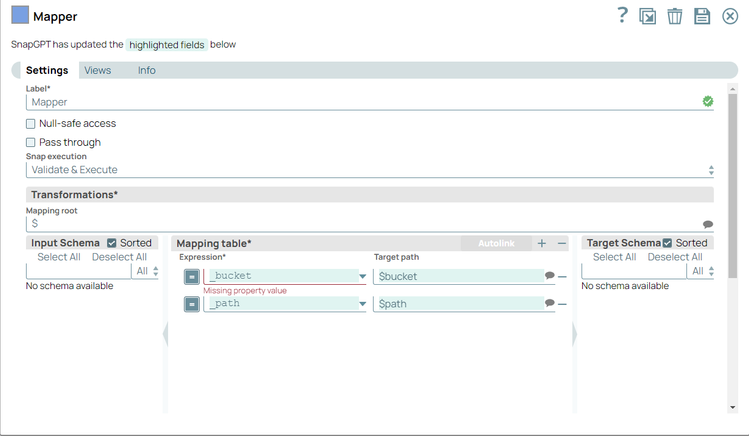This screenshot has height=436, width=749.
Task: Enable Null-safe access checkbox
Action: pyautogui.click(x=31, y=124)
